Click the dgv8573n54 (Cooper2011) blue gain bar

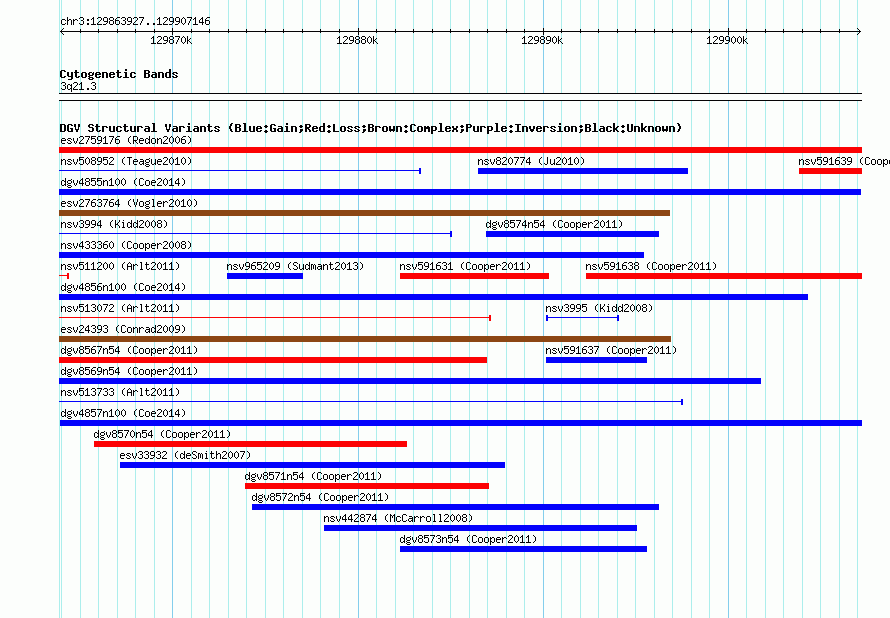pyautogui.click(x=523, y=549)
